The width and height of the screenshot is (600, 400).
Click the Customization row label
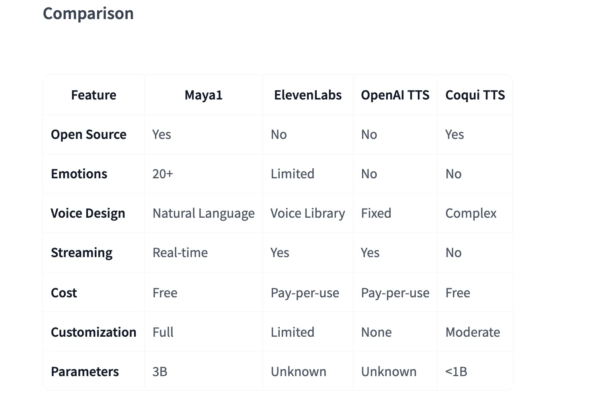click(93, 332)
